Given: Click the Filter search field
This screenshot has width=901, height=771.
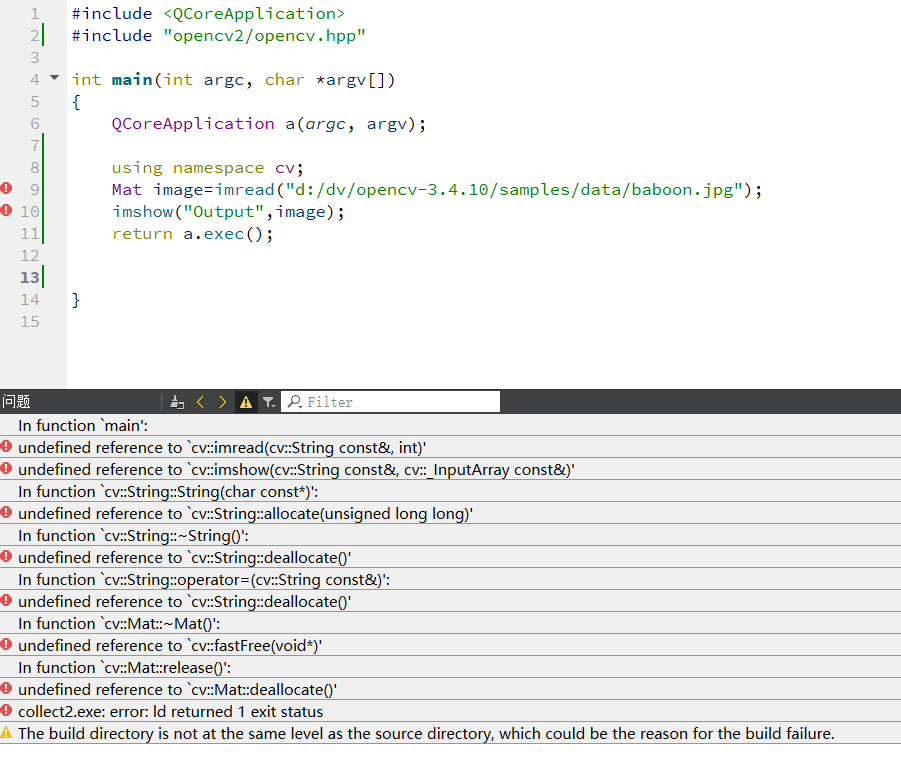Looking at the screenshot, I should click(390, 402).
